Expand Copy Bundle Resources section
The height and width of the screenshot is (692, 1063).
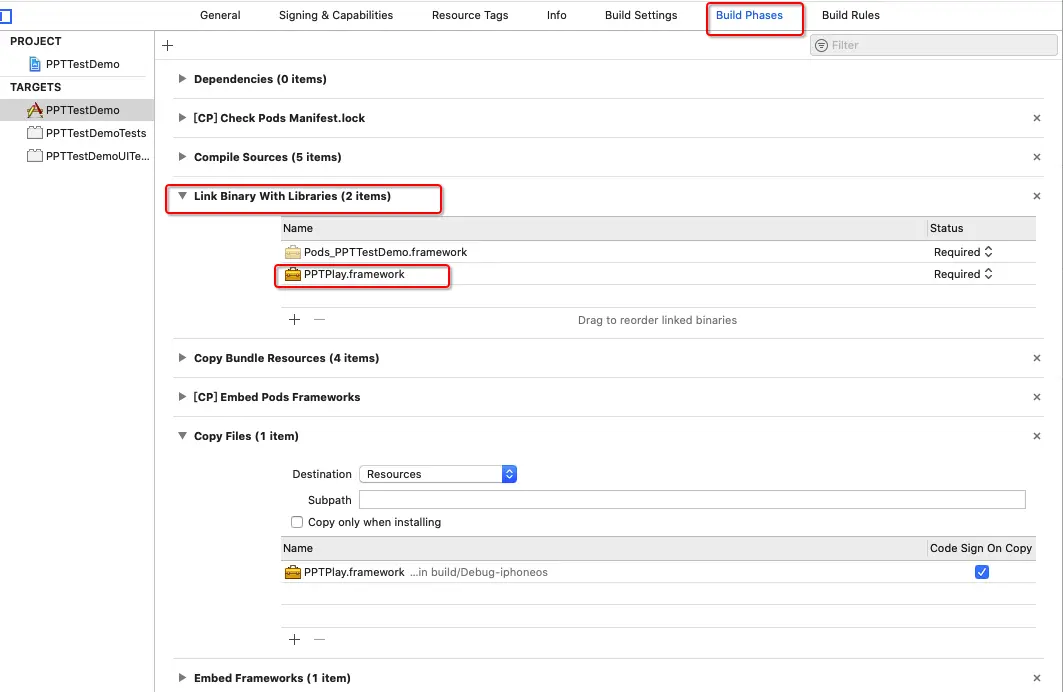point(182,358)
